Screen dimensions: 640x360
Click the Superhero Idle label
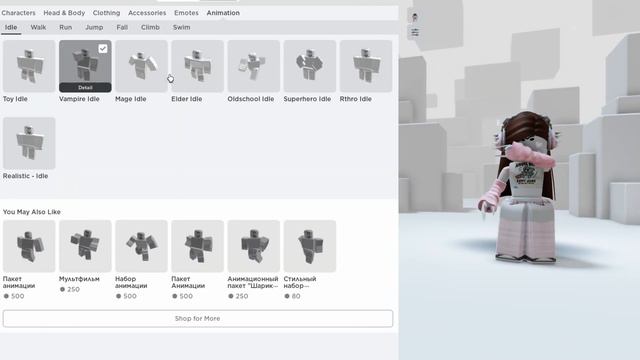(x=307, y=99)
